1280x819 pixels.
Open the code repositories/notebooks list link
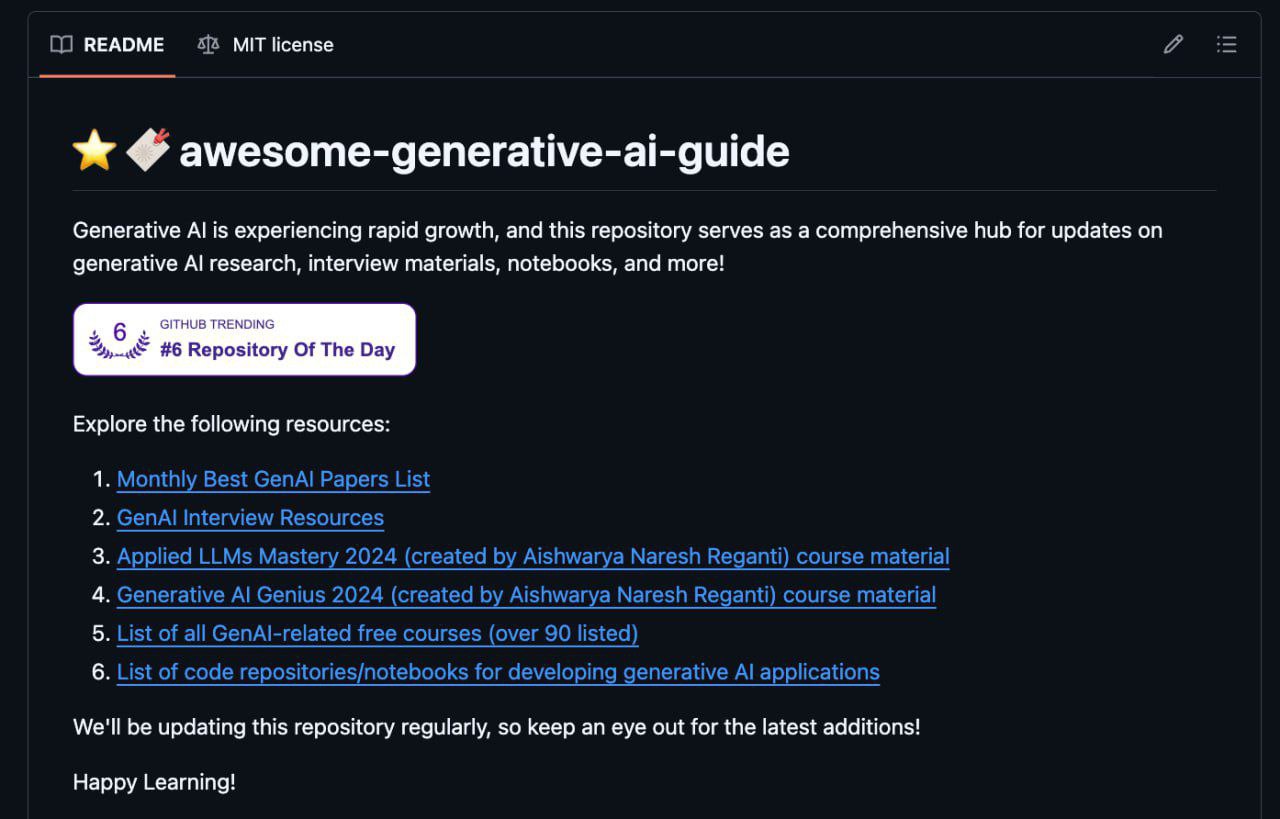click(x=498, y=672)
